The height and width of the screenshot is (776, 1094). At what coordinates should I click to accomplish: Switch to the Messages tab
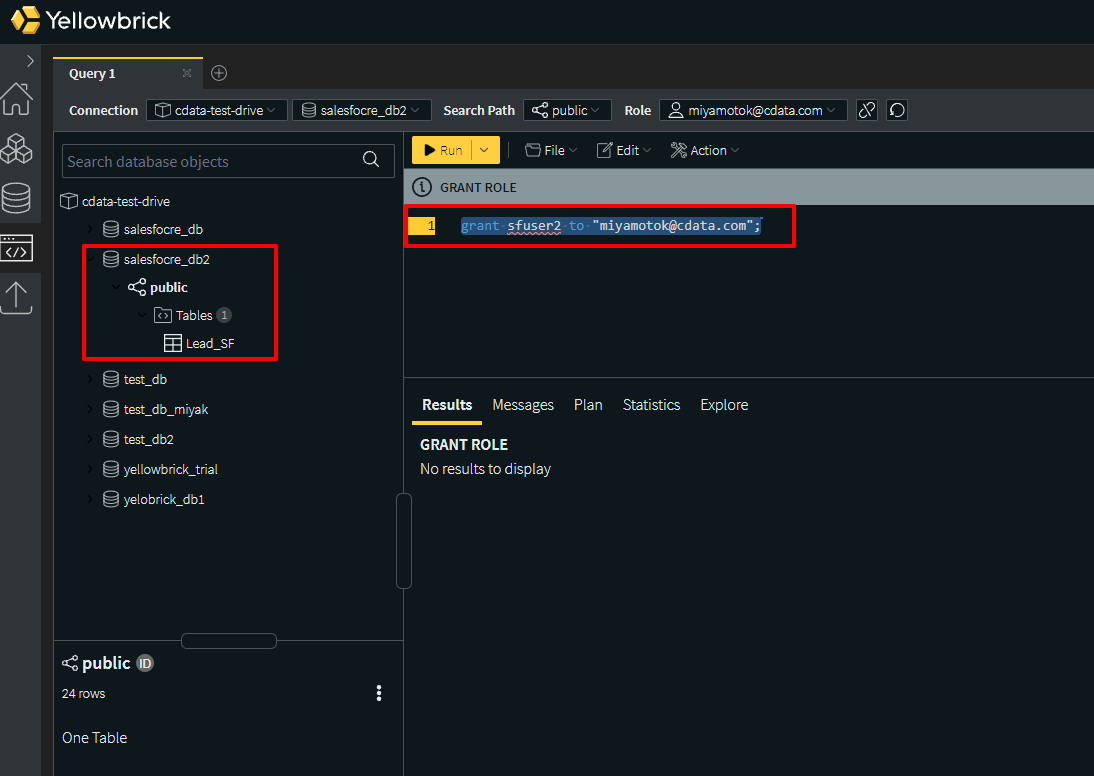coord(522,405)
